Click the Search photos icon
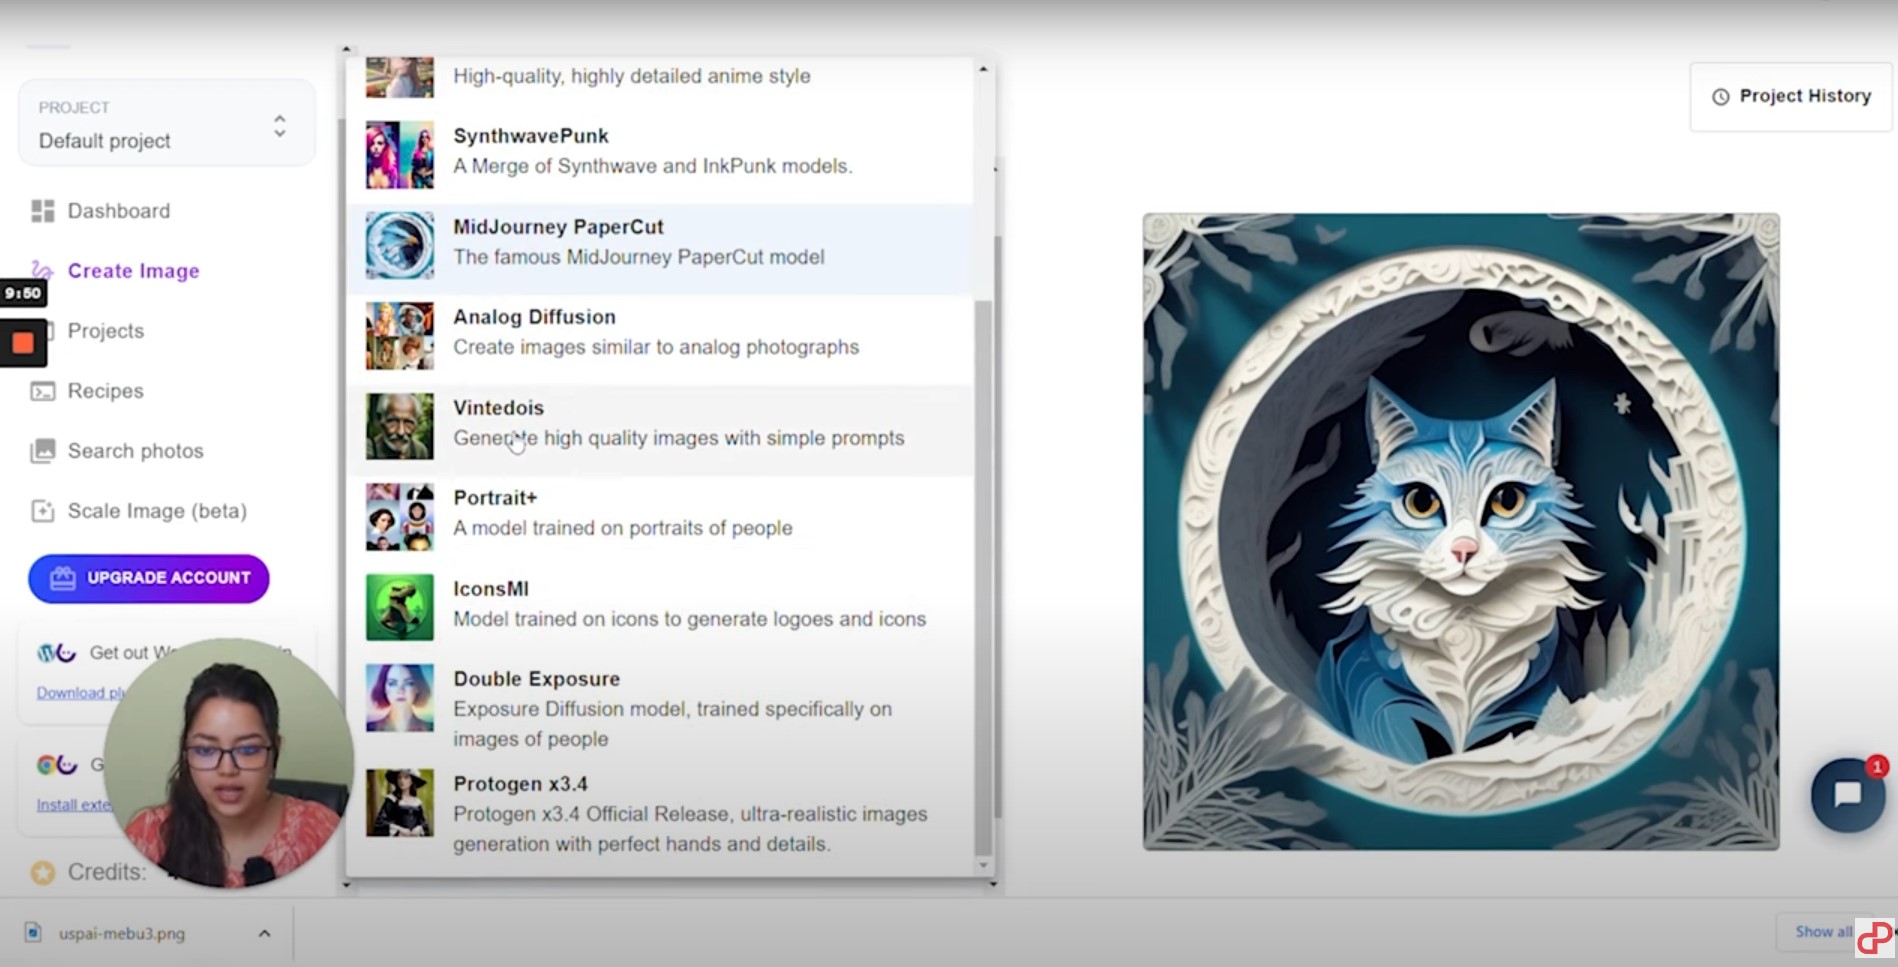1898x967 pixels. pyautogui.click(x=42, y=451)
